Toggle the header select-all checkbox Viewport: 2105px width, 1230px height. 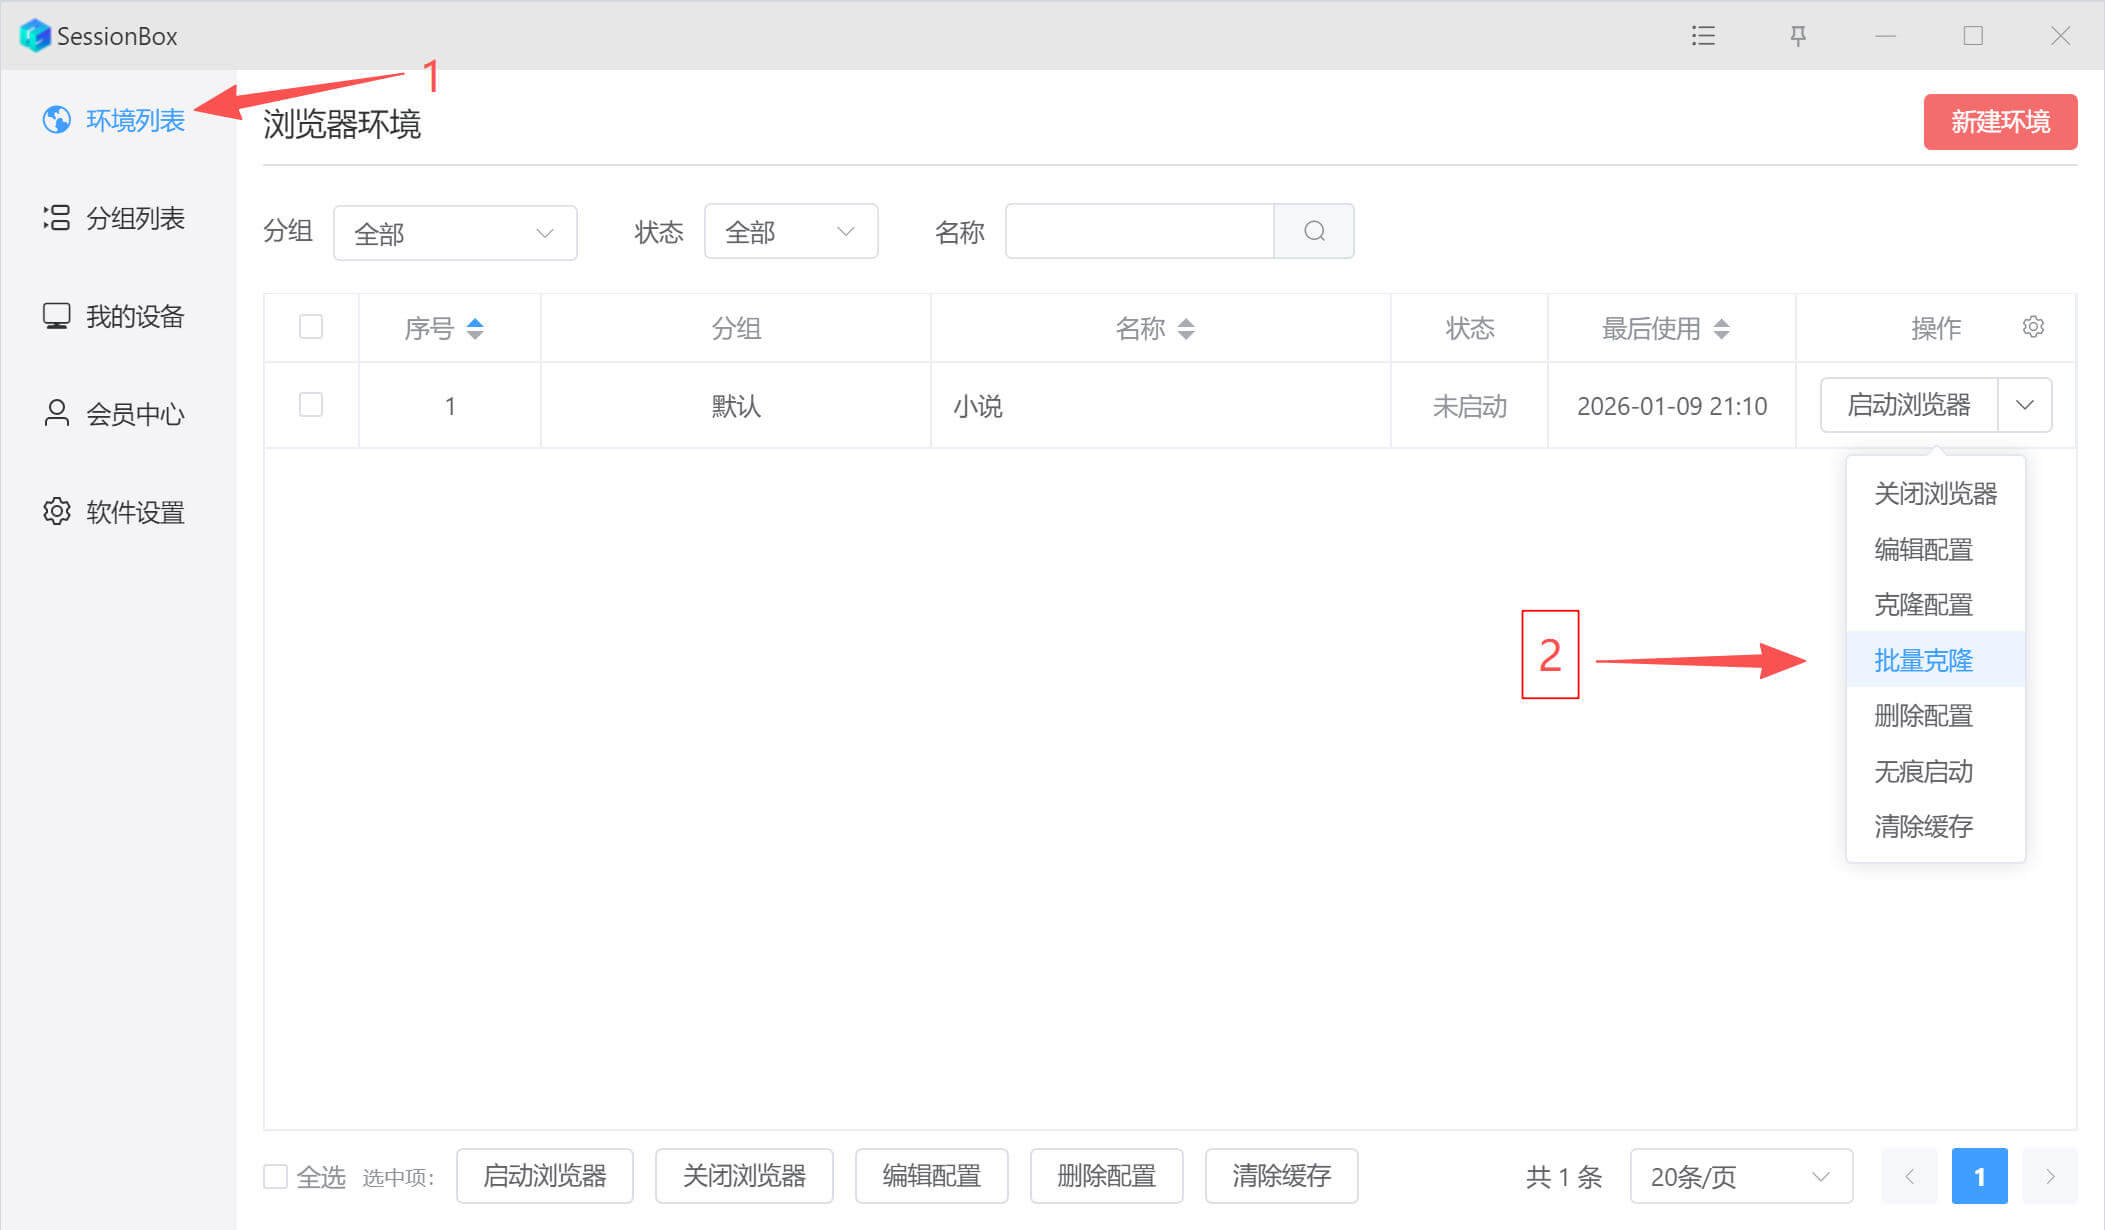coord(311,327)
